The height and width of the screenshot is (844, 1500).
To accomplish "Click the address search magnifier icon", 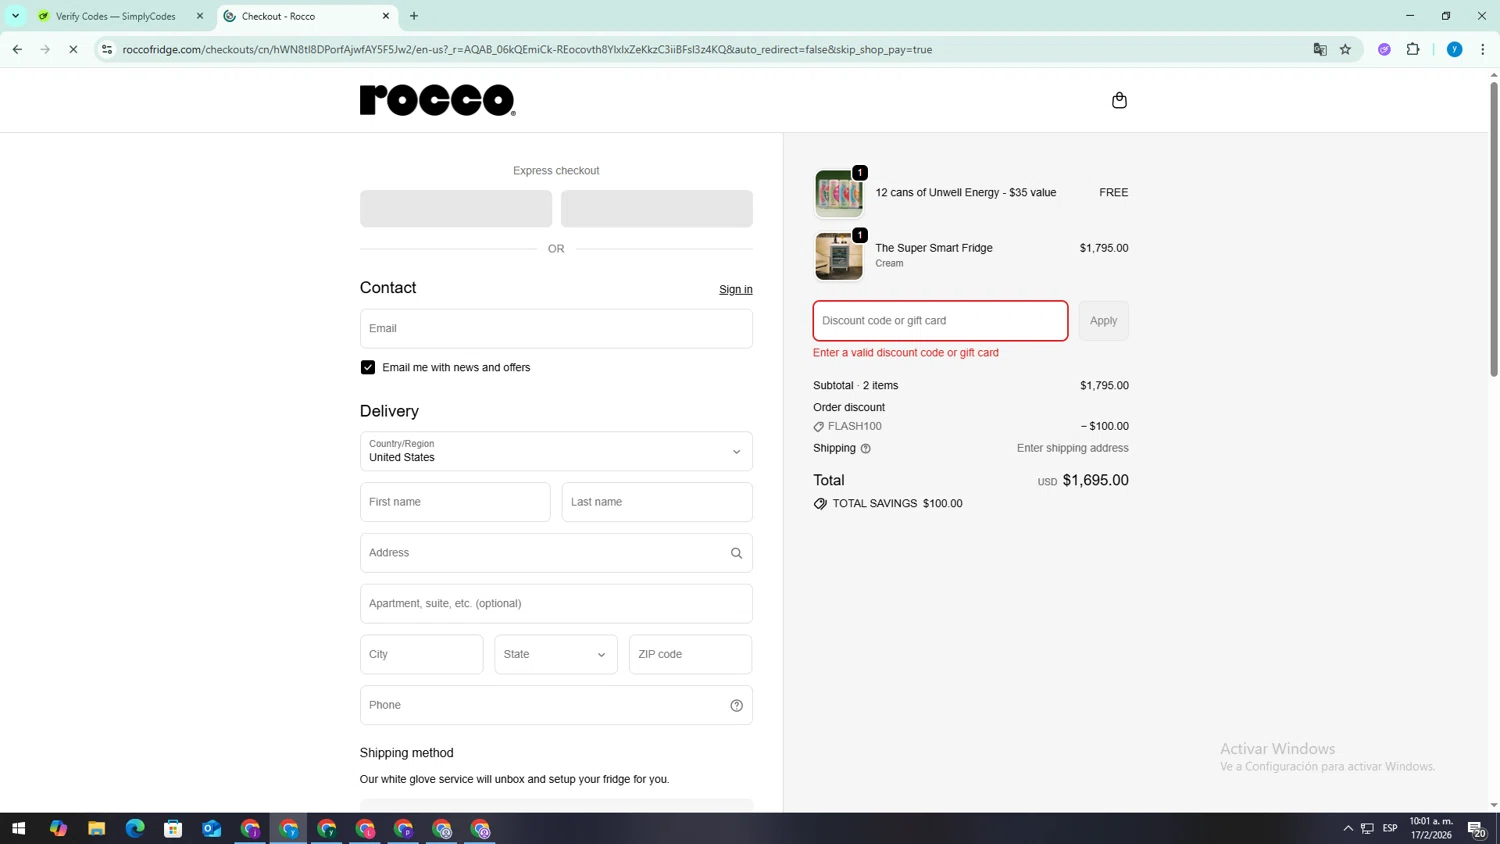I will (736, 553).
